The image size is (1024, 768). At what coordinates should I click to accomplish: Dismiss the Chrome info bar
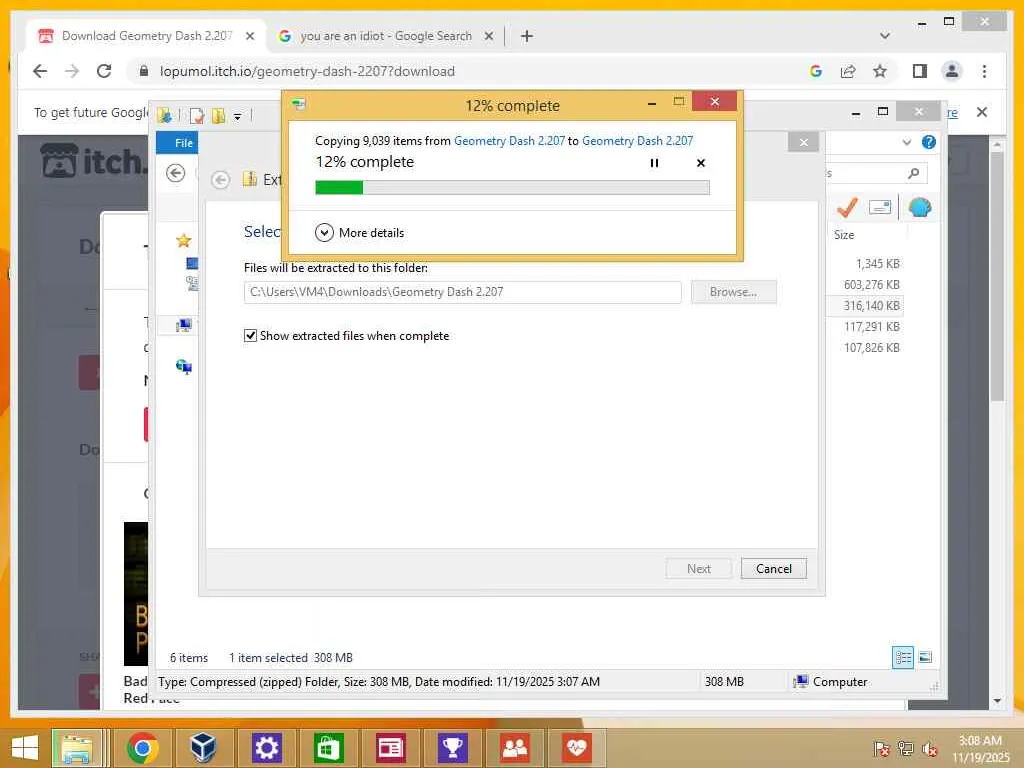tap(982, 112)
